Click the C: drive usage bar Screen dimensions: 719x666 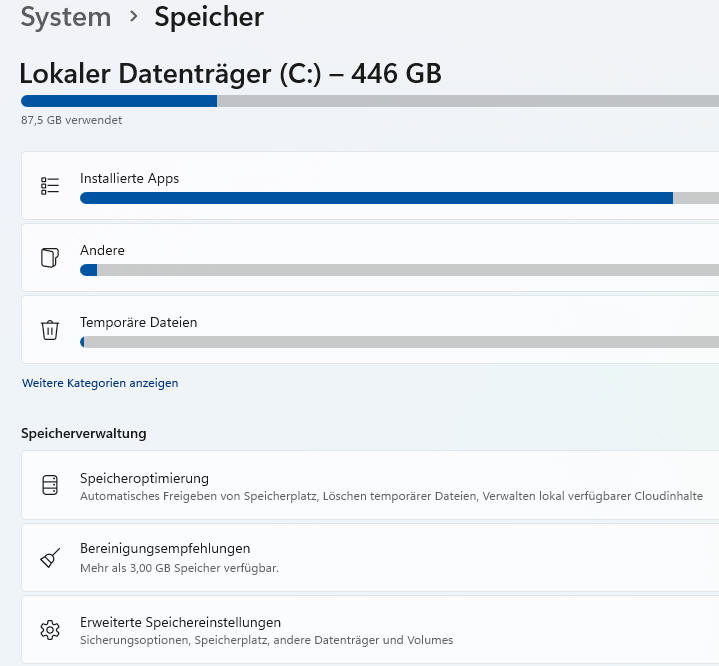tap(370, 101)
